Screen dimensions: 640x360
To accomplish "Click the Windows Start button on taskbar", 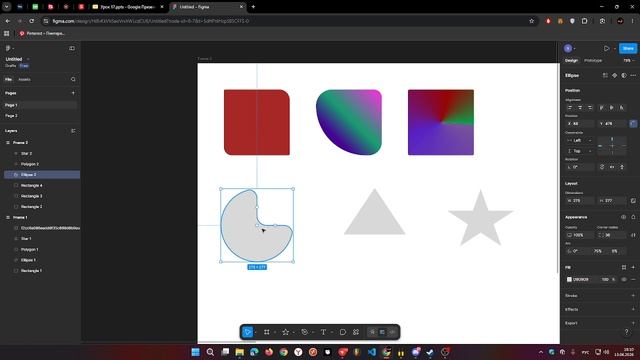I will 196,352.
